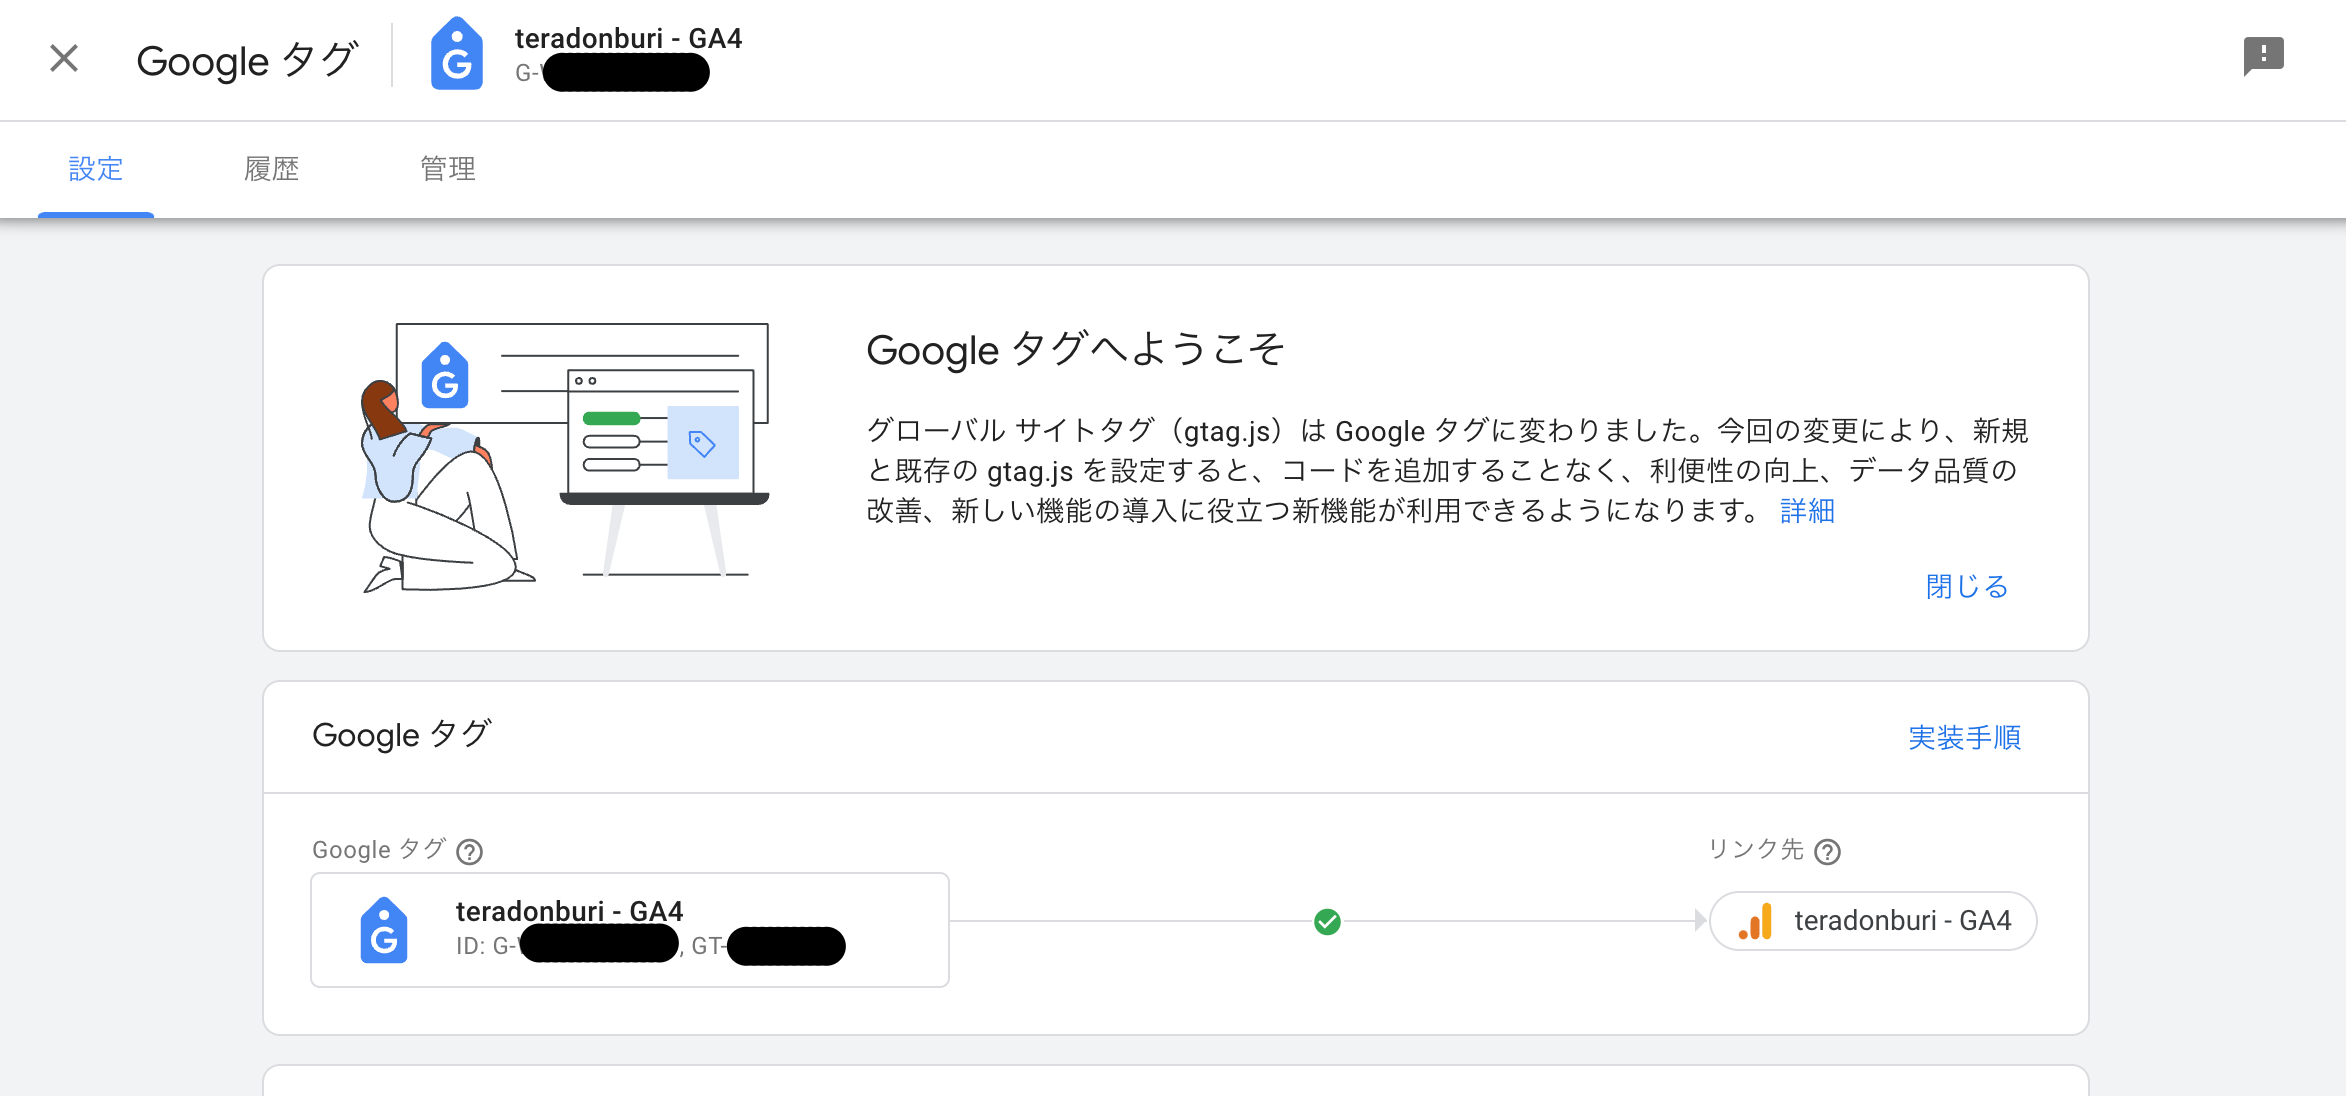Click 閉じる to dismiss the welcome panel

point(1966,587)
